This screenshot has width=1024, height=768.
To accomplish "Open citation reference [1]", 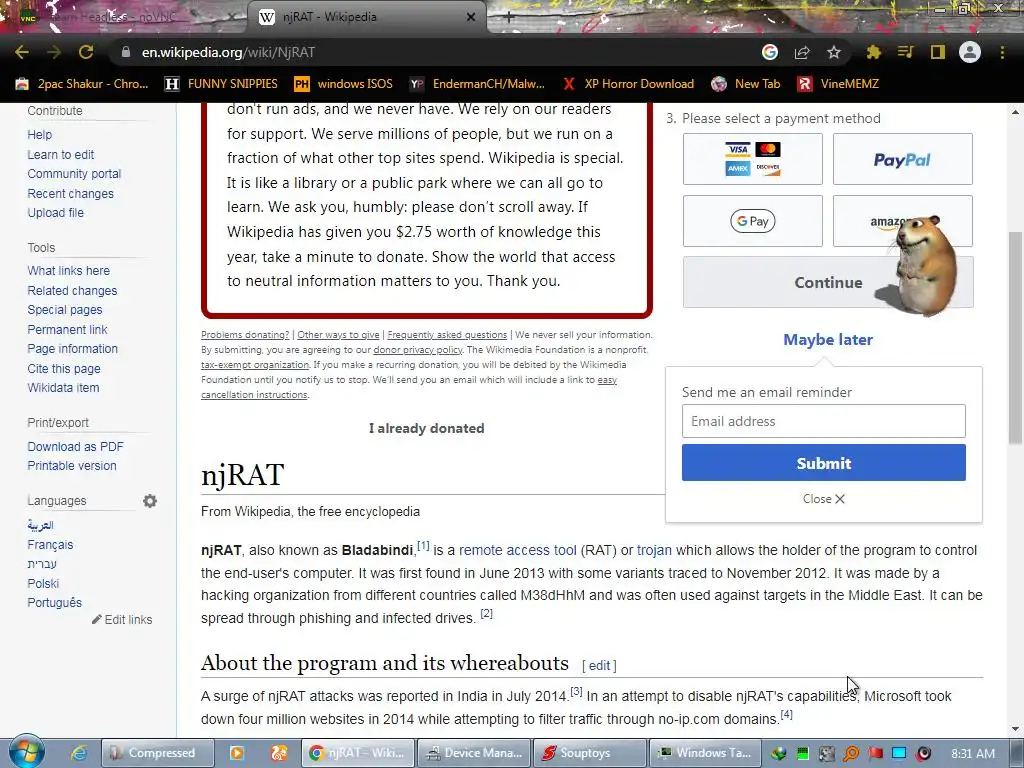I will pyautogui.click(x=423, y=545).
